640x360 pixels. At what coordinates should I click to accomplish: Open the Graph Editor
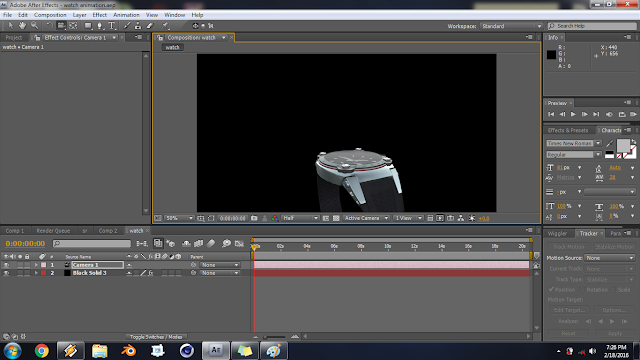[239, 244]
